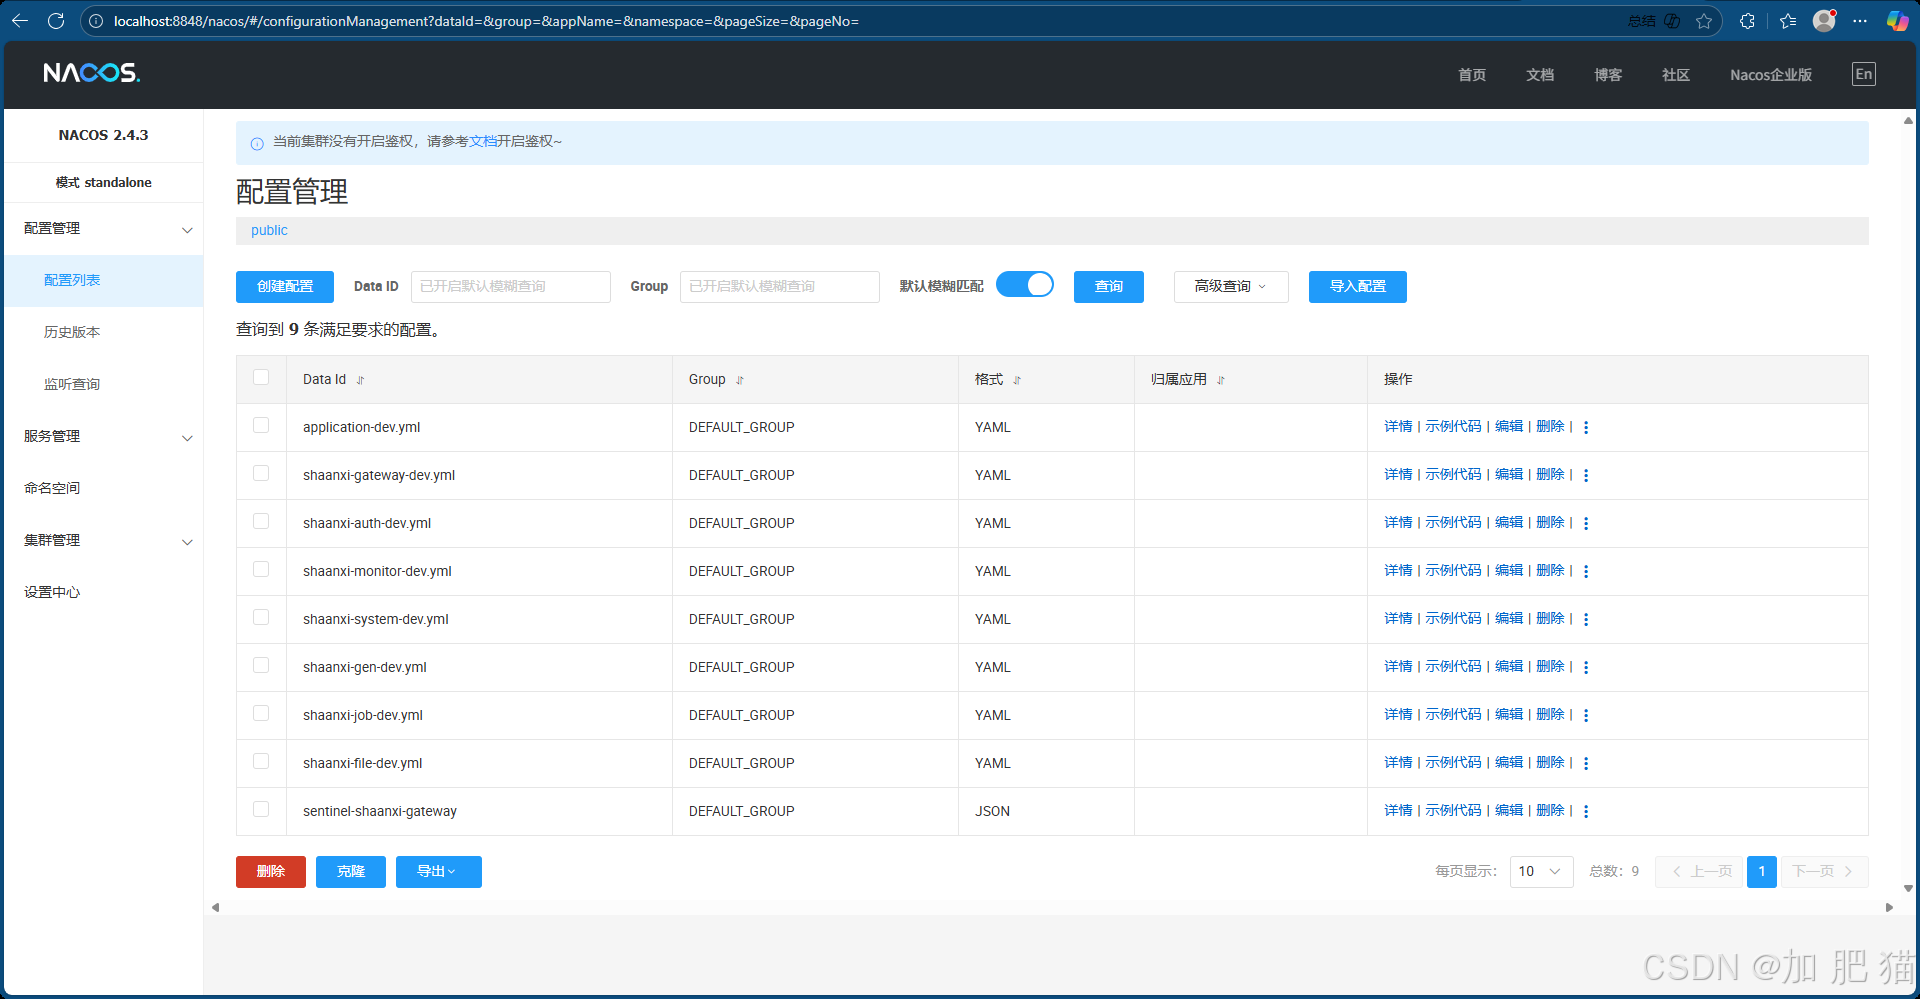The width and height of the screenshot is (1920, 999).
Task: Bookmark page with the star icon
Action: pos(1704,21)
